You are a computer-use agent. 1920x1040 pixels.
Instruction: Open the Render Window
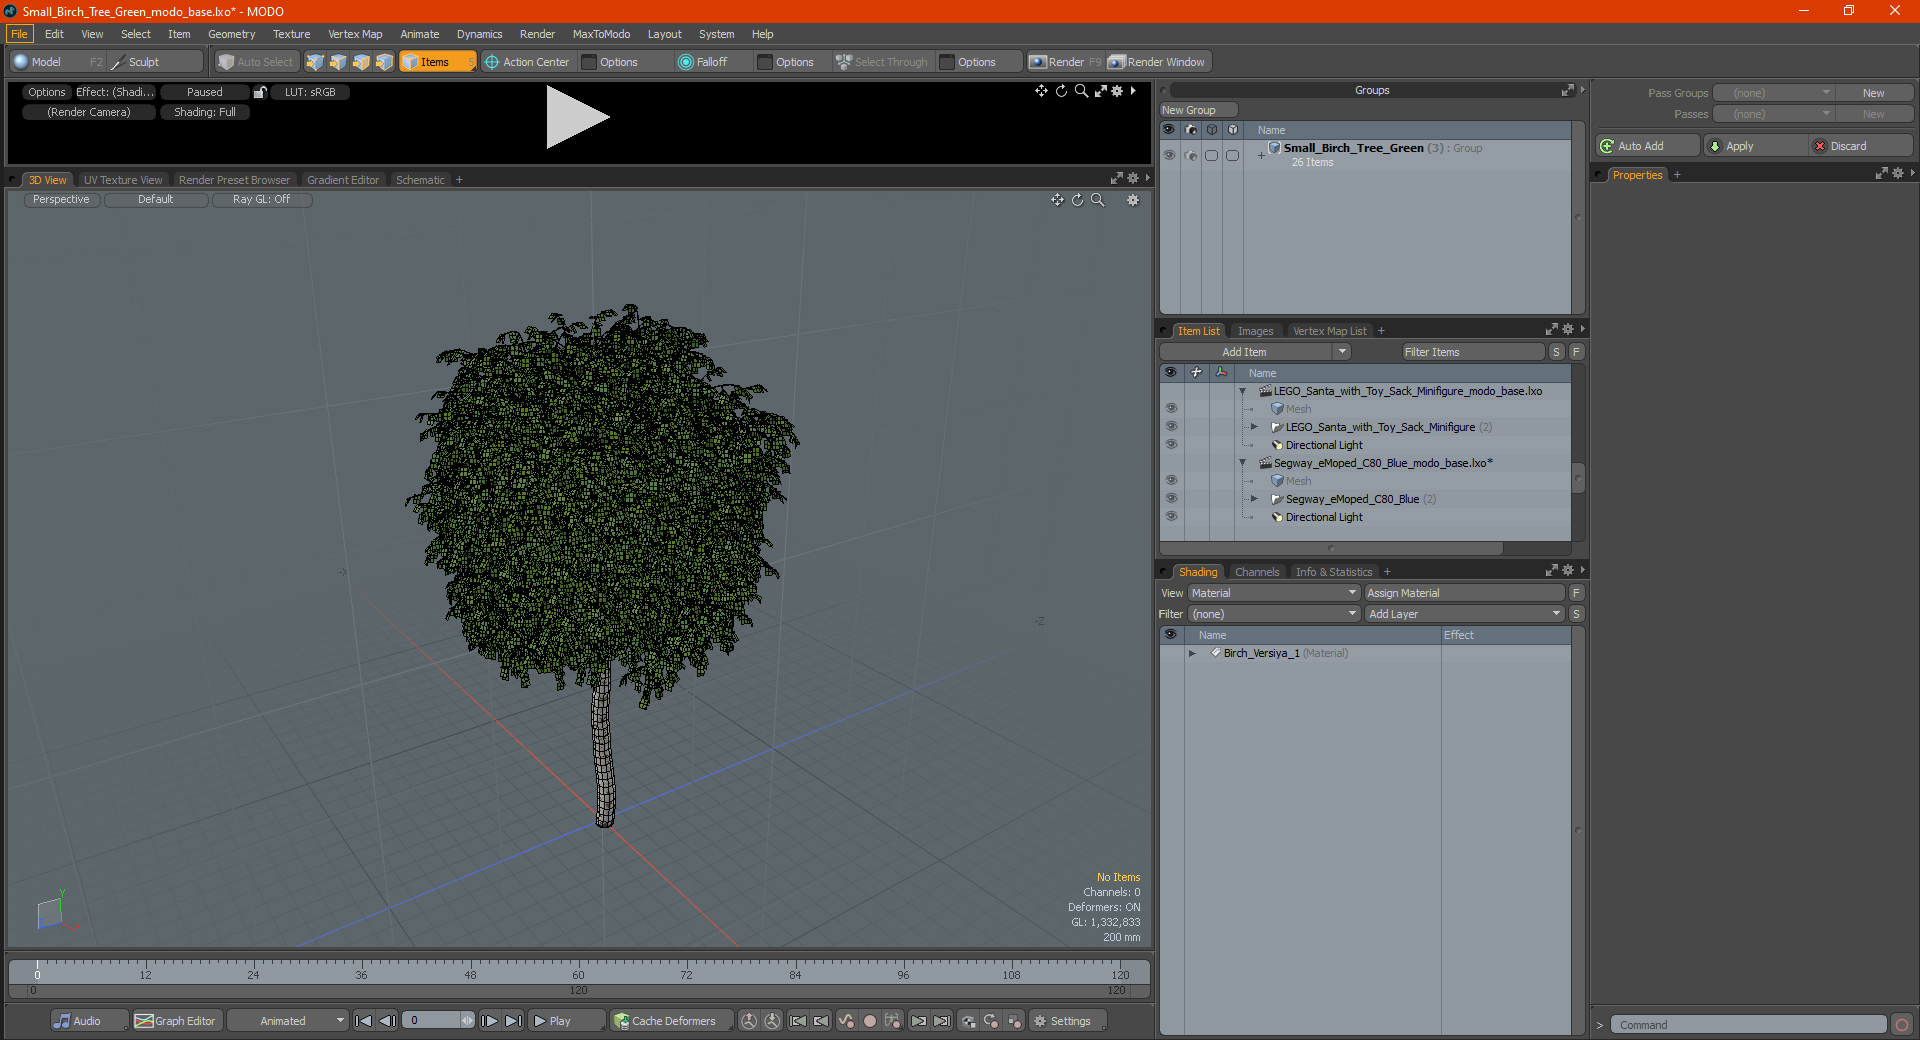point(1158,62)
